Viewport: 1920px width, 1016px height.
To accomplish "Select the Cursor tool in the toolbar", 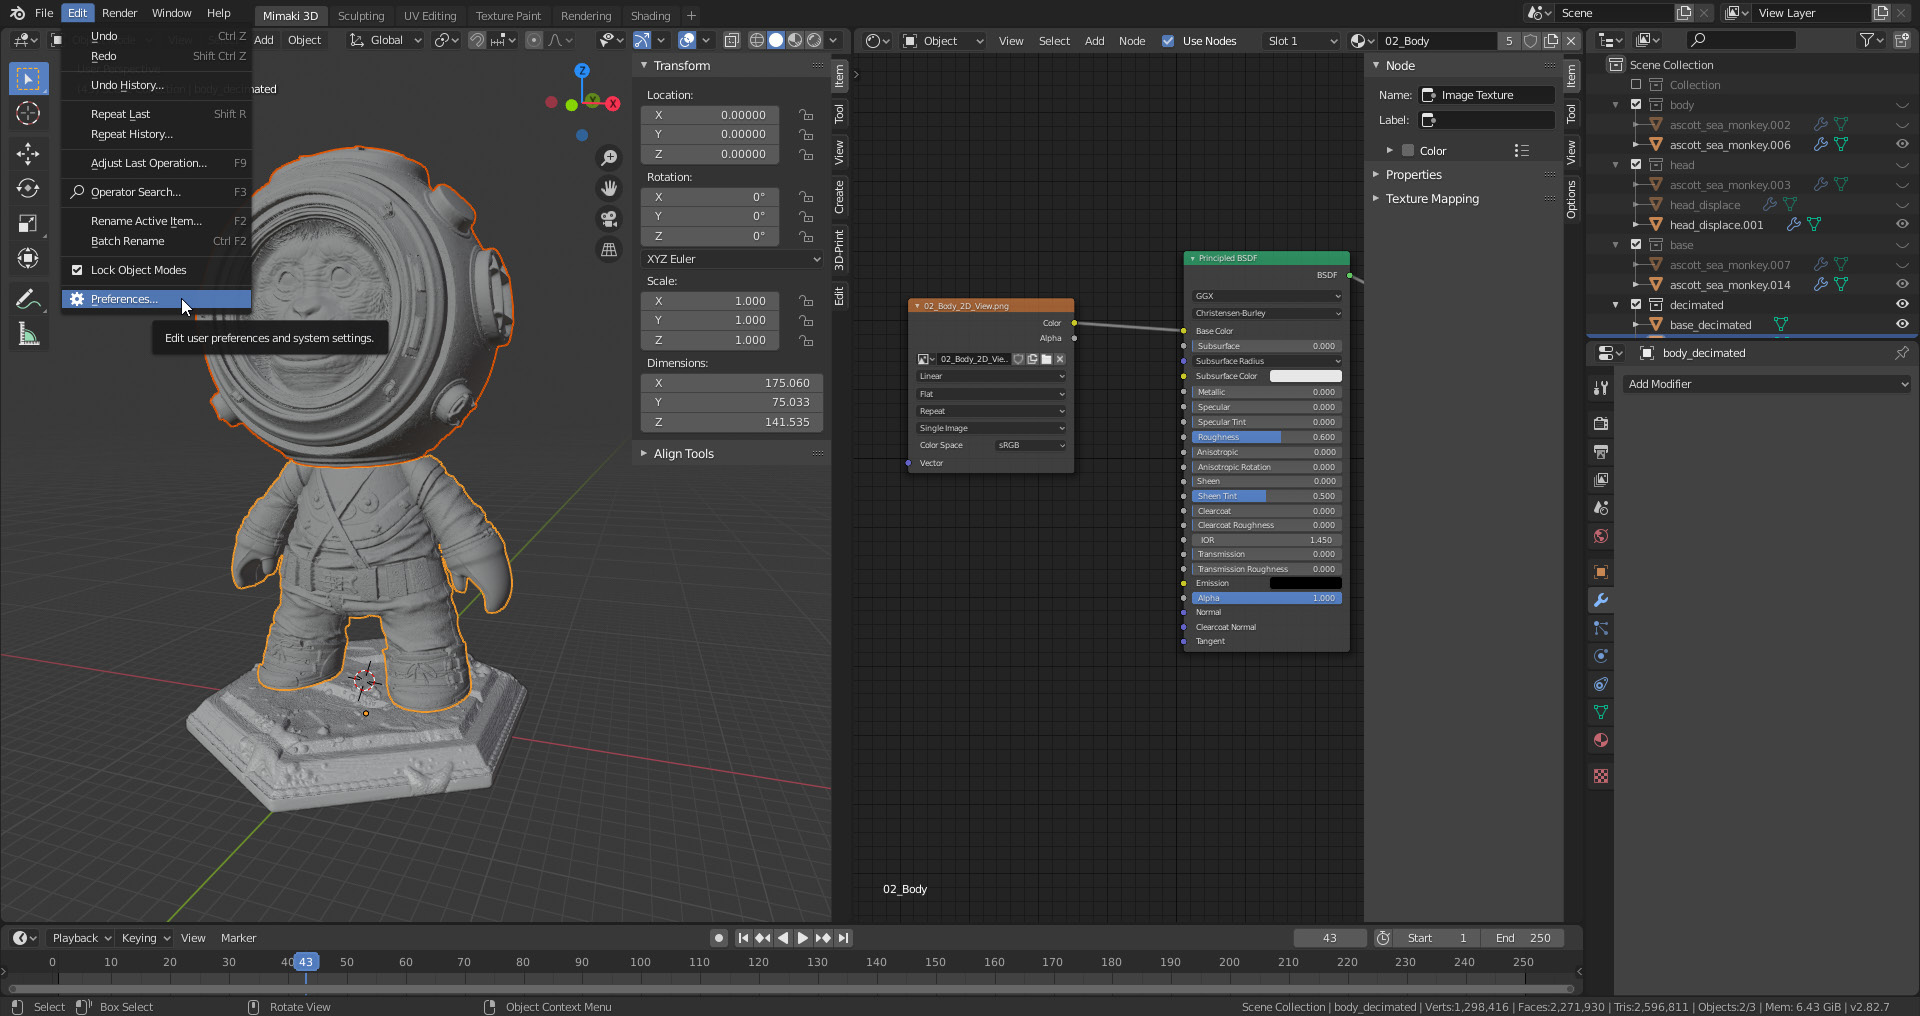I will tap(28, 113).
